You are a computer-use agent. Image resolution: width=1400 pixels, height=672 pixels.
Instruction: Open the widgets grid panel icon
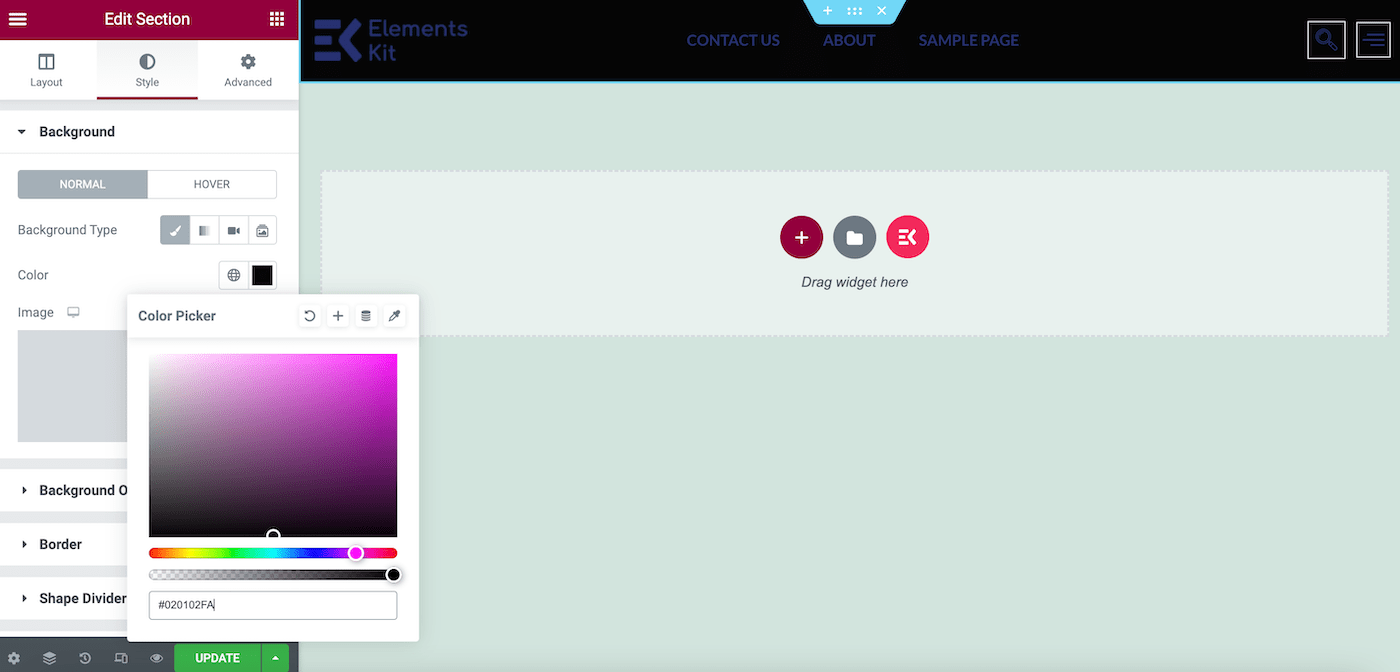click(277, 19)
